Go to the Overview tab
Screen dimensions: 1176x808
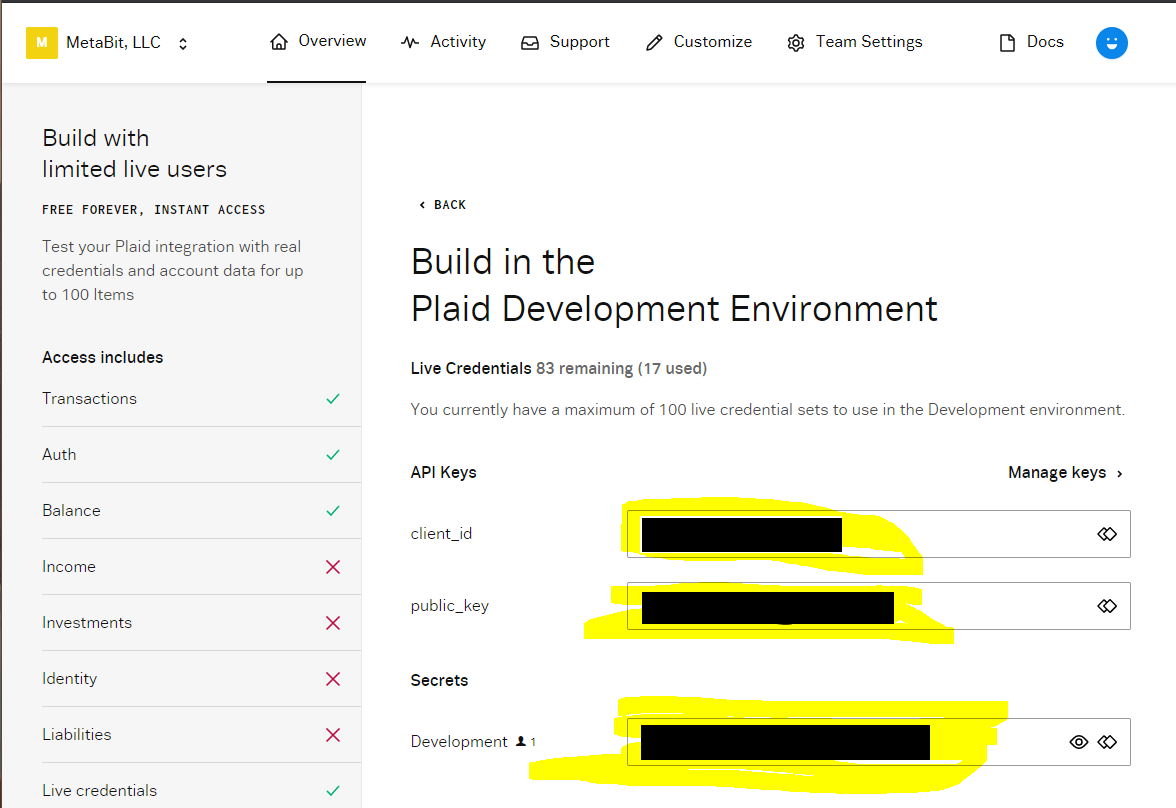318,41
